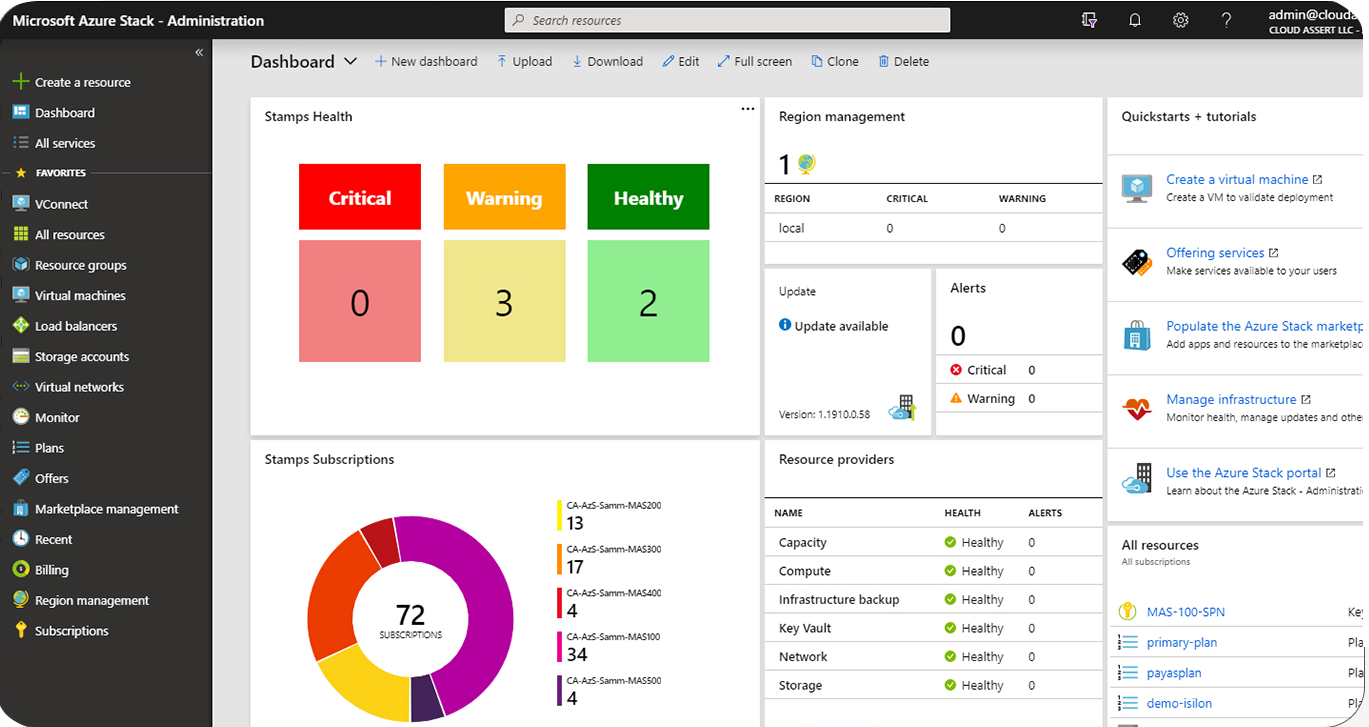Viewport: 1369px width, 727px height.
Task: Click the red Critical header box
Action: pos(360,197)
